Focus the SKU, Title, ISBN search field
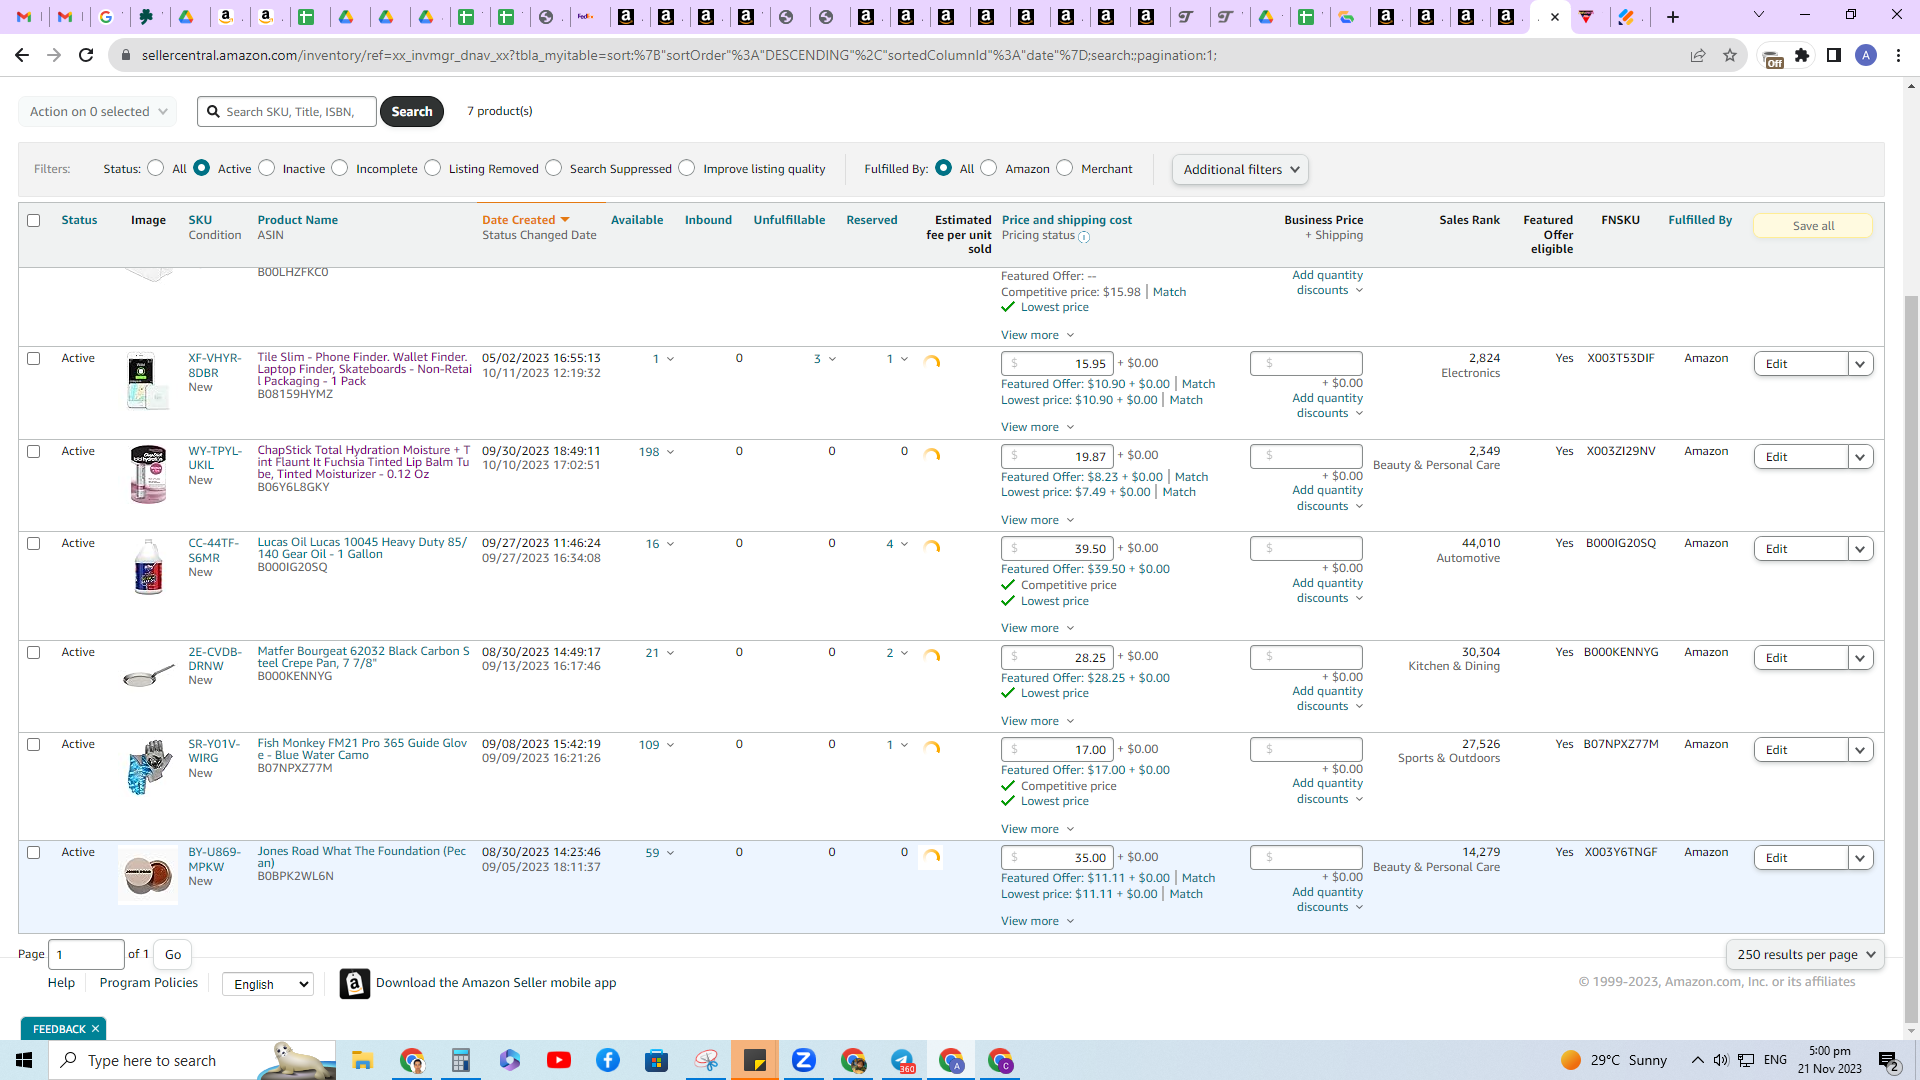Image resolution: width=1920 pixels, height=1080 pixels. [288, 111]
